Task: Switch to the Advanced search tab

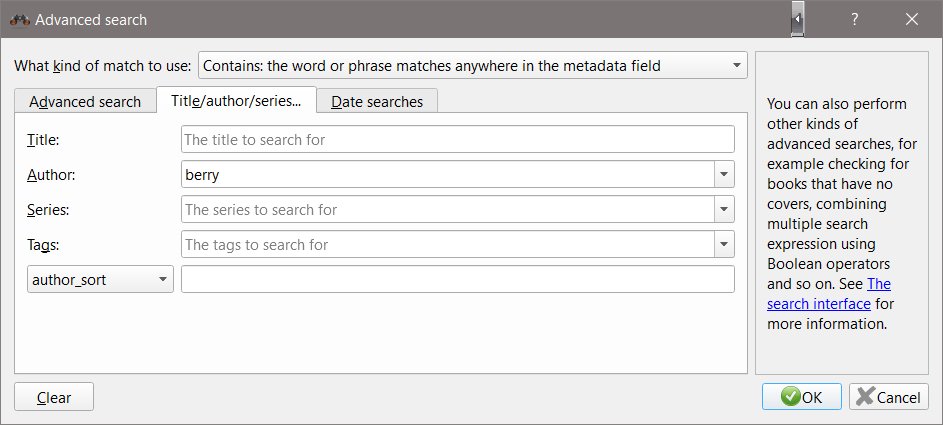Action: 85,101
